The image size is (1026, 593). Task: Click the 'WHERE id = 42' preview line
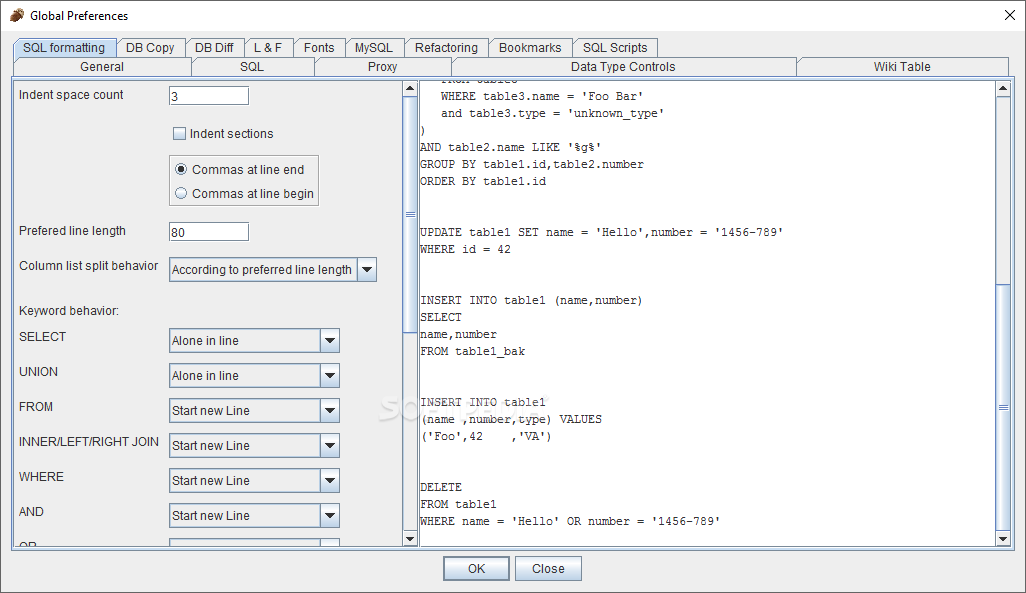pyautogui.click(x=465, y=249)
